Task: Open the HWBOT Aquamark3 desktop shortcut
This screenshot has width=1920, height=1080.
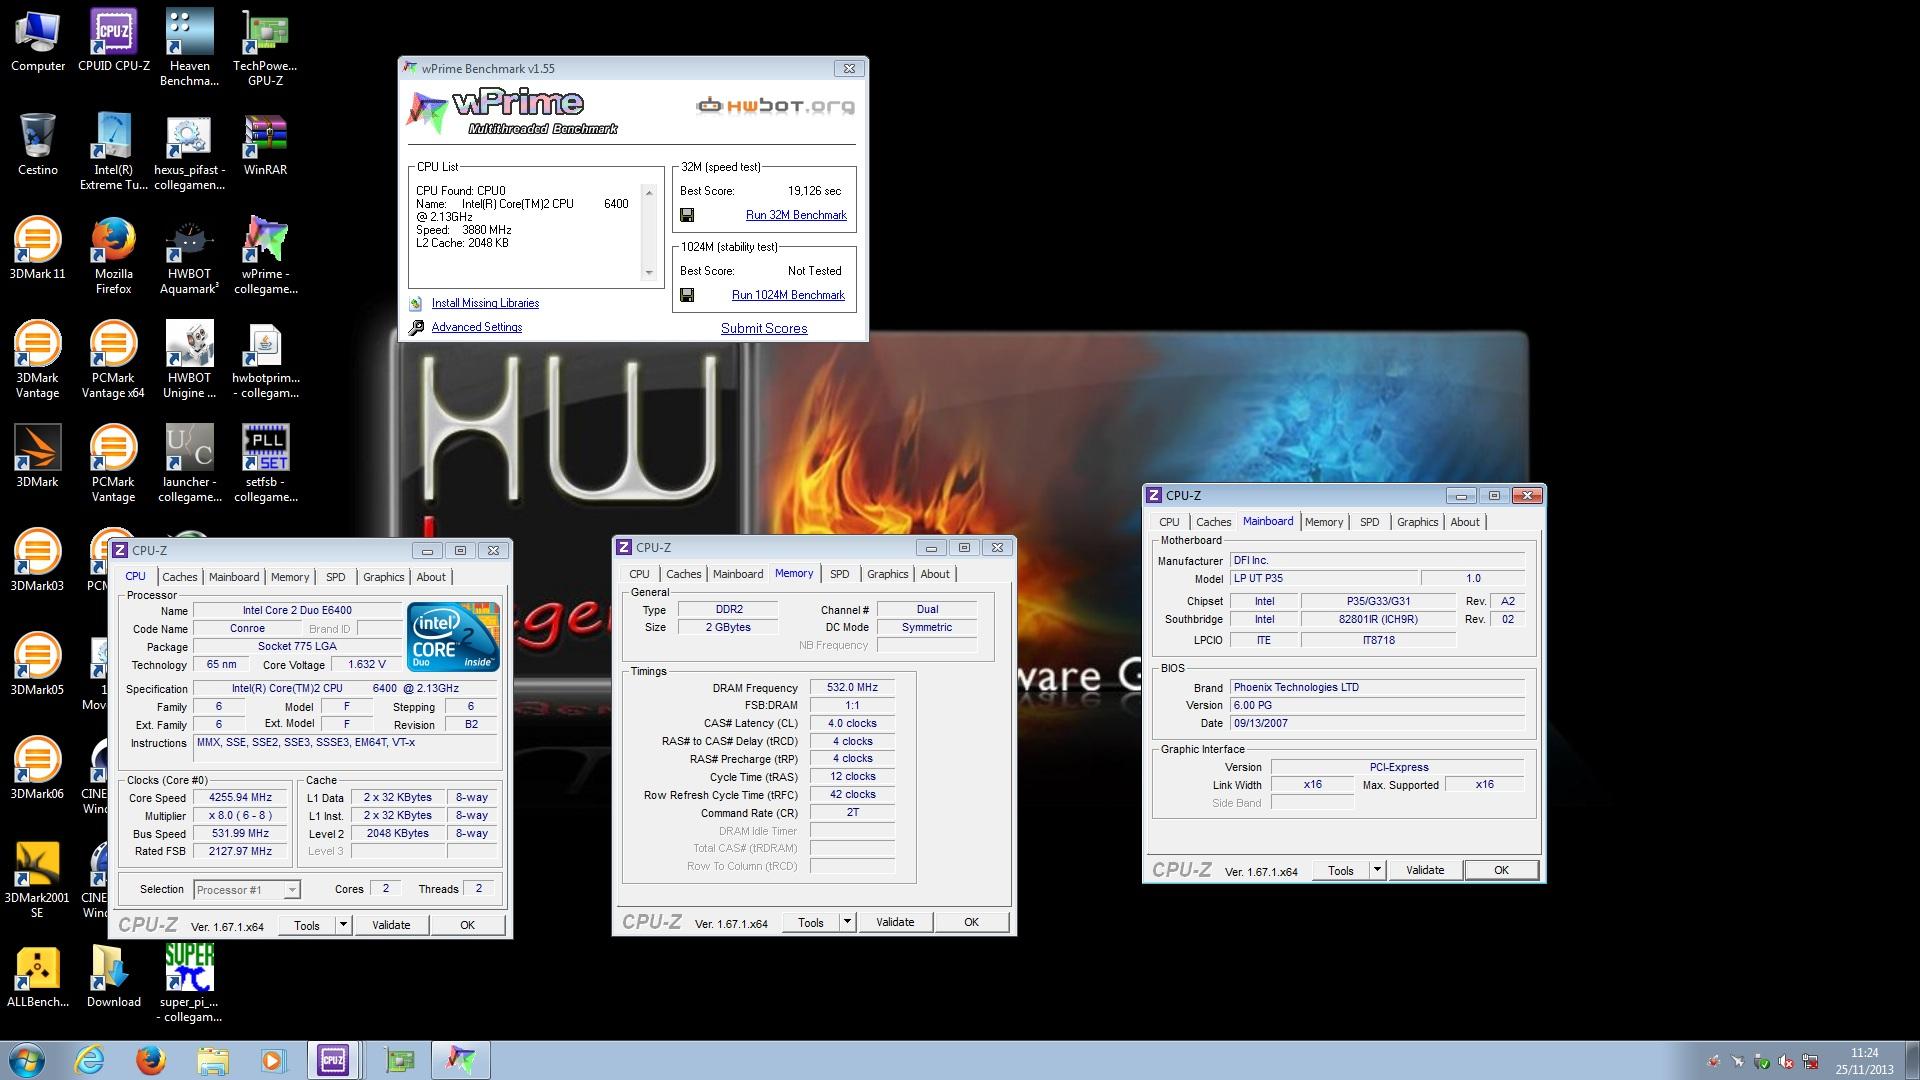Action: pyautogui.click(x=190, y=256)
